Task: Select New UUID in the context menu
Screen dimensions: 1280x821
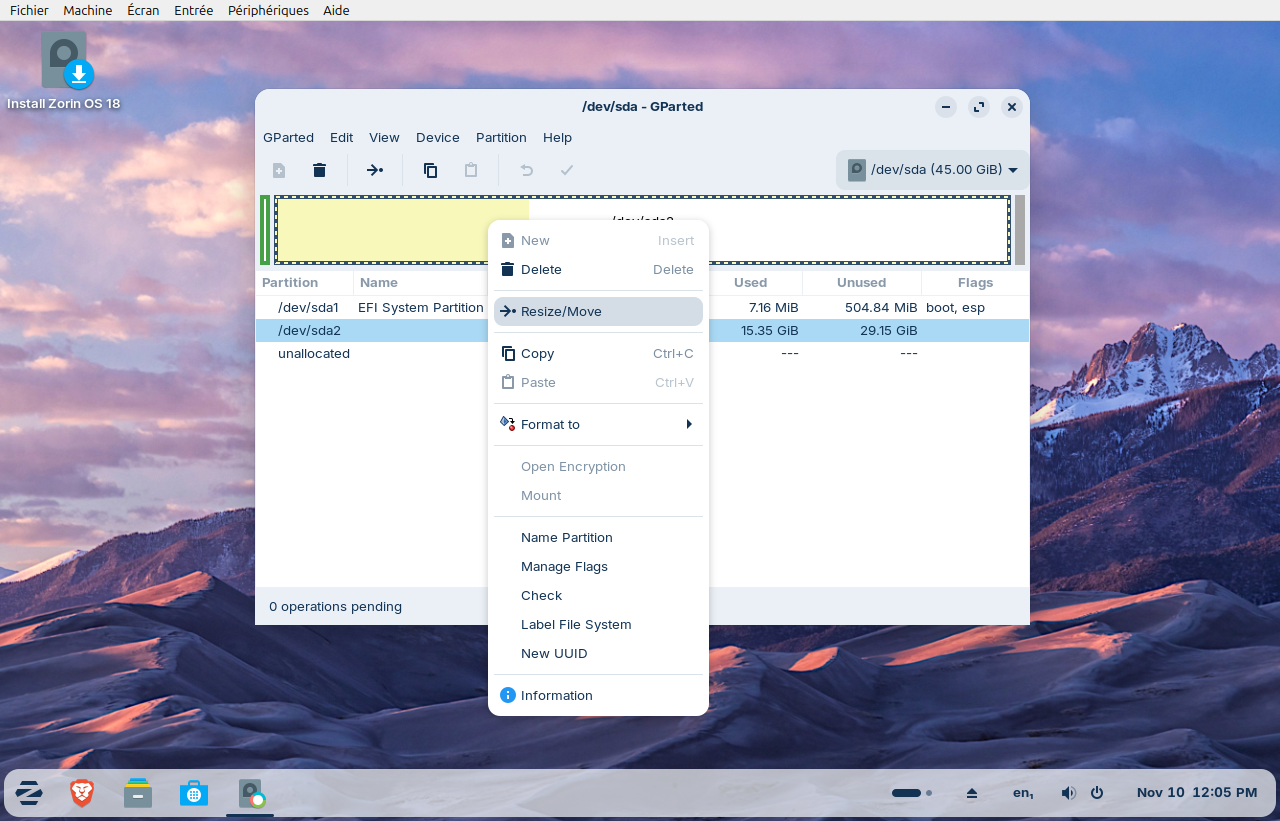Action: click(x=598, y=653)
